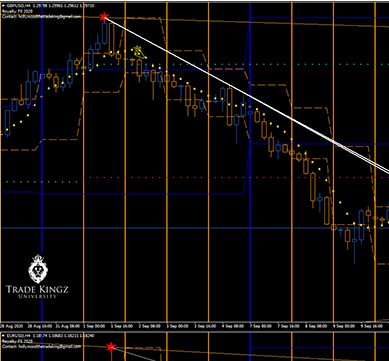
Task: Click the '9 Sep 00:00' time axis label
Action: (x=345, y=325)
